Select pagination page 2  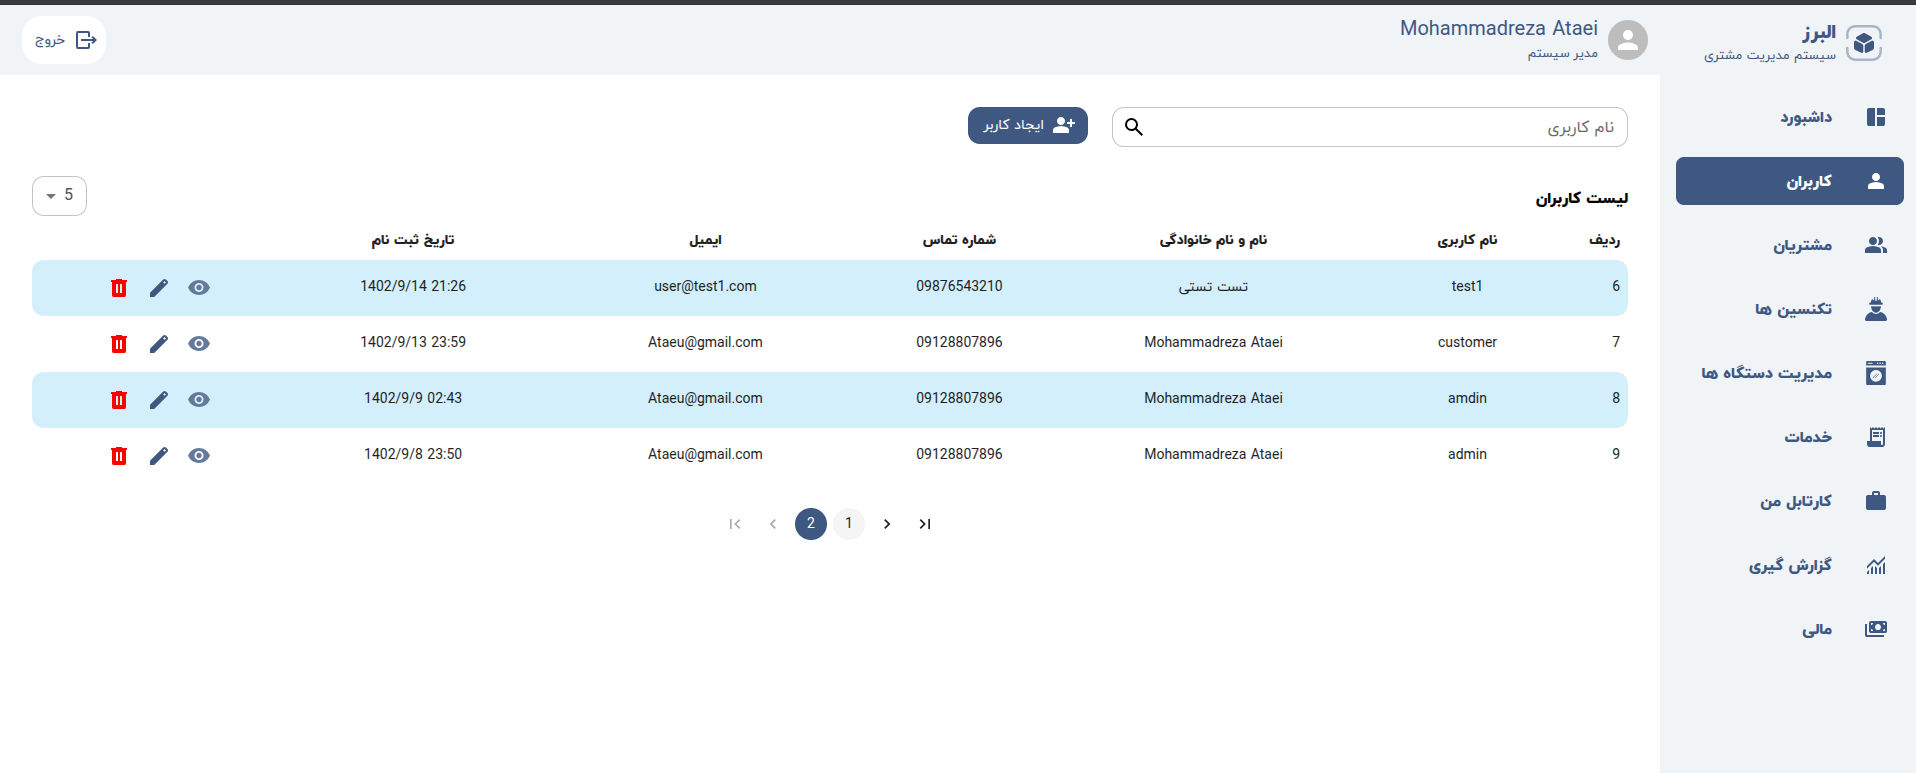coord(811,524)
